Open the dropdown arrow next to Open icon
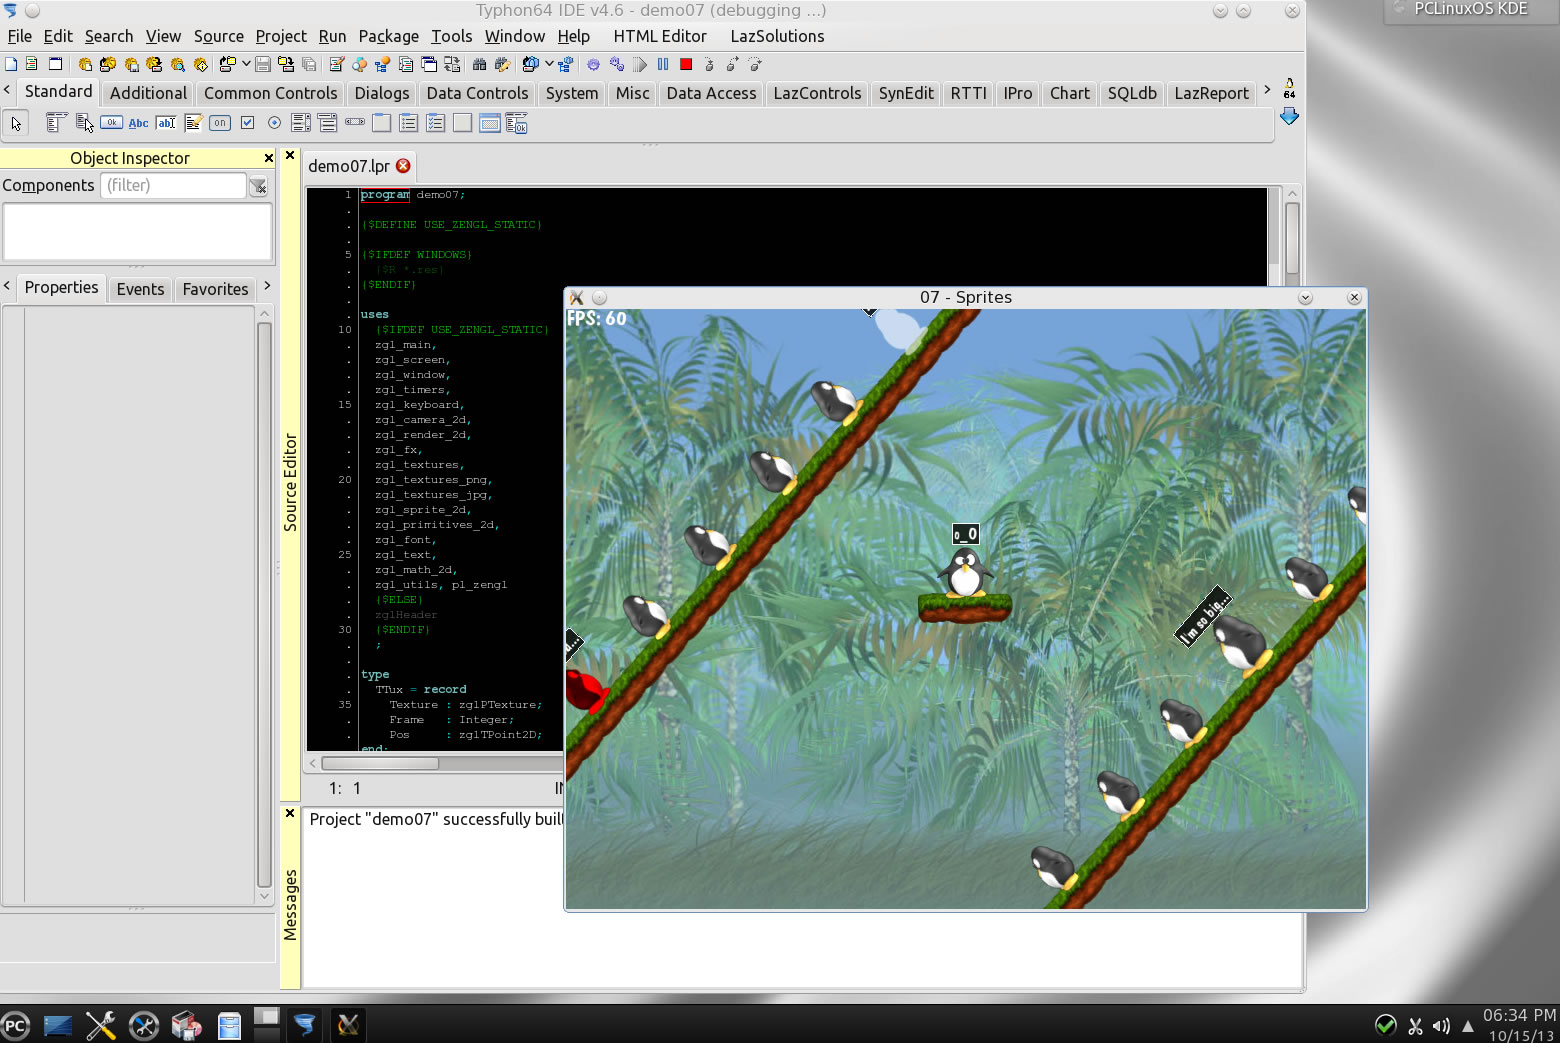The width and height of the screenshot is (1560, 1043). 246,64
